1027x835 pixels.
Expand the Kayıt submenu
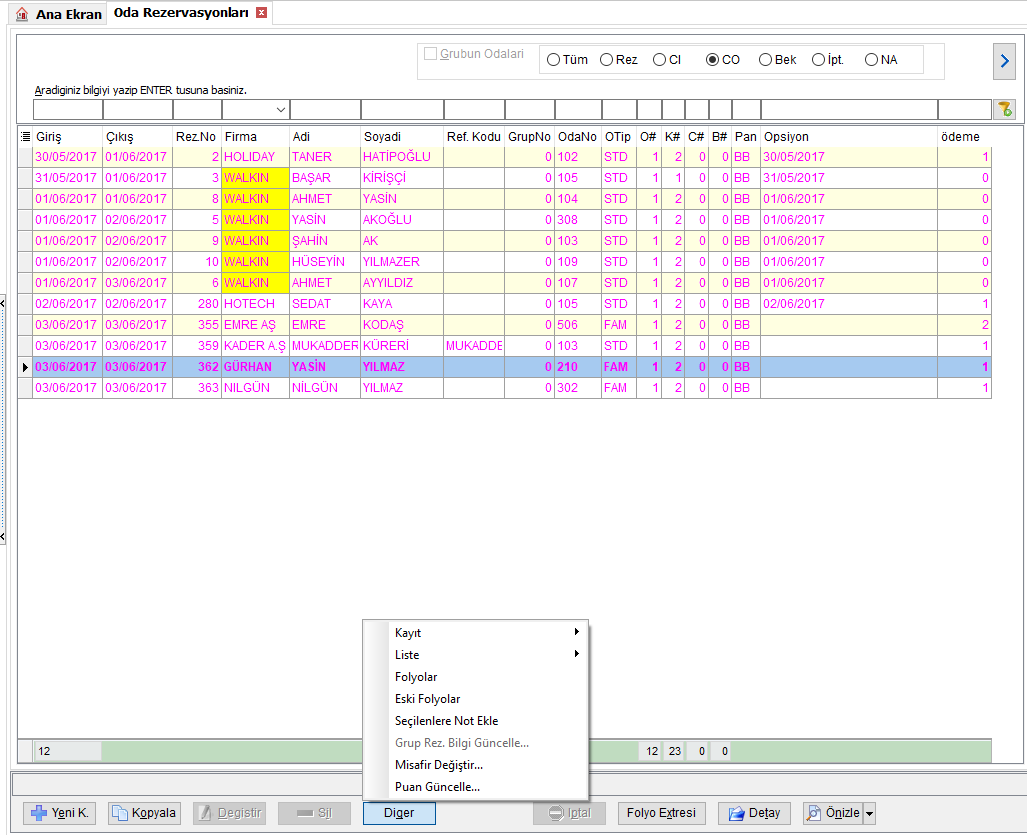476,633
